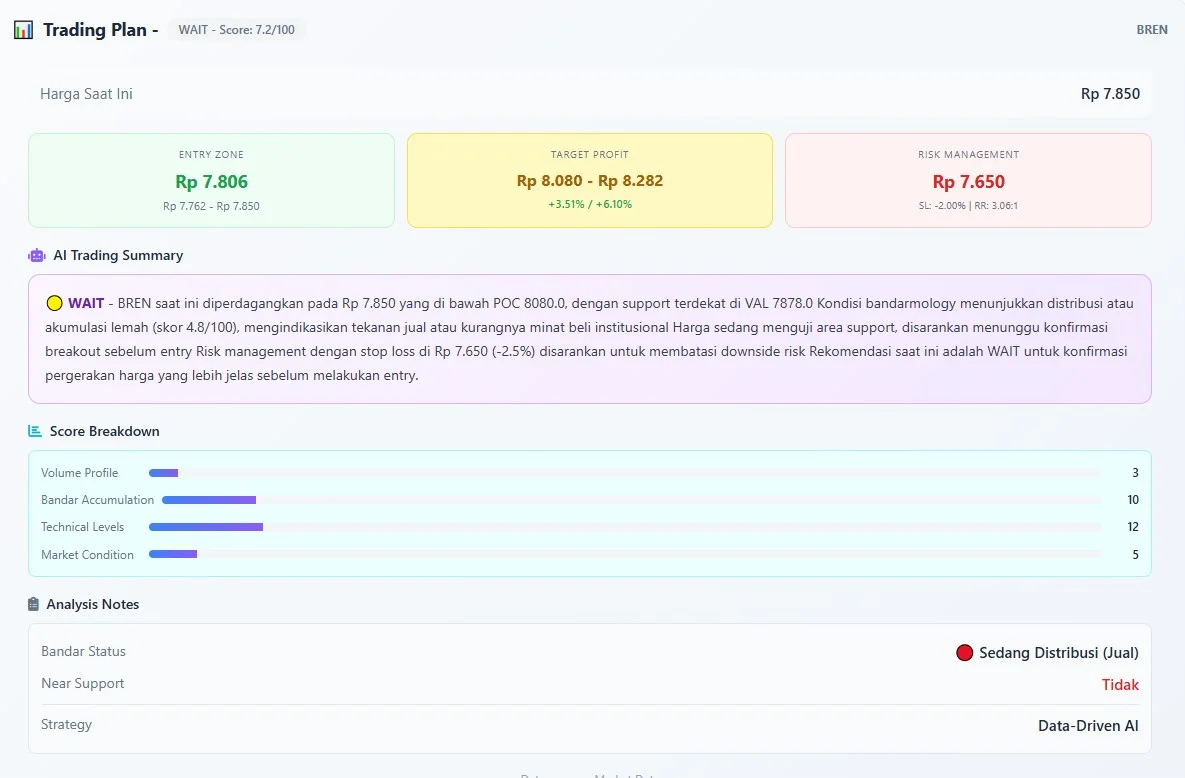Select the Target Profit card

[x=589, y=181]
